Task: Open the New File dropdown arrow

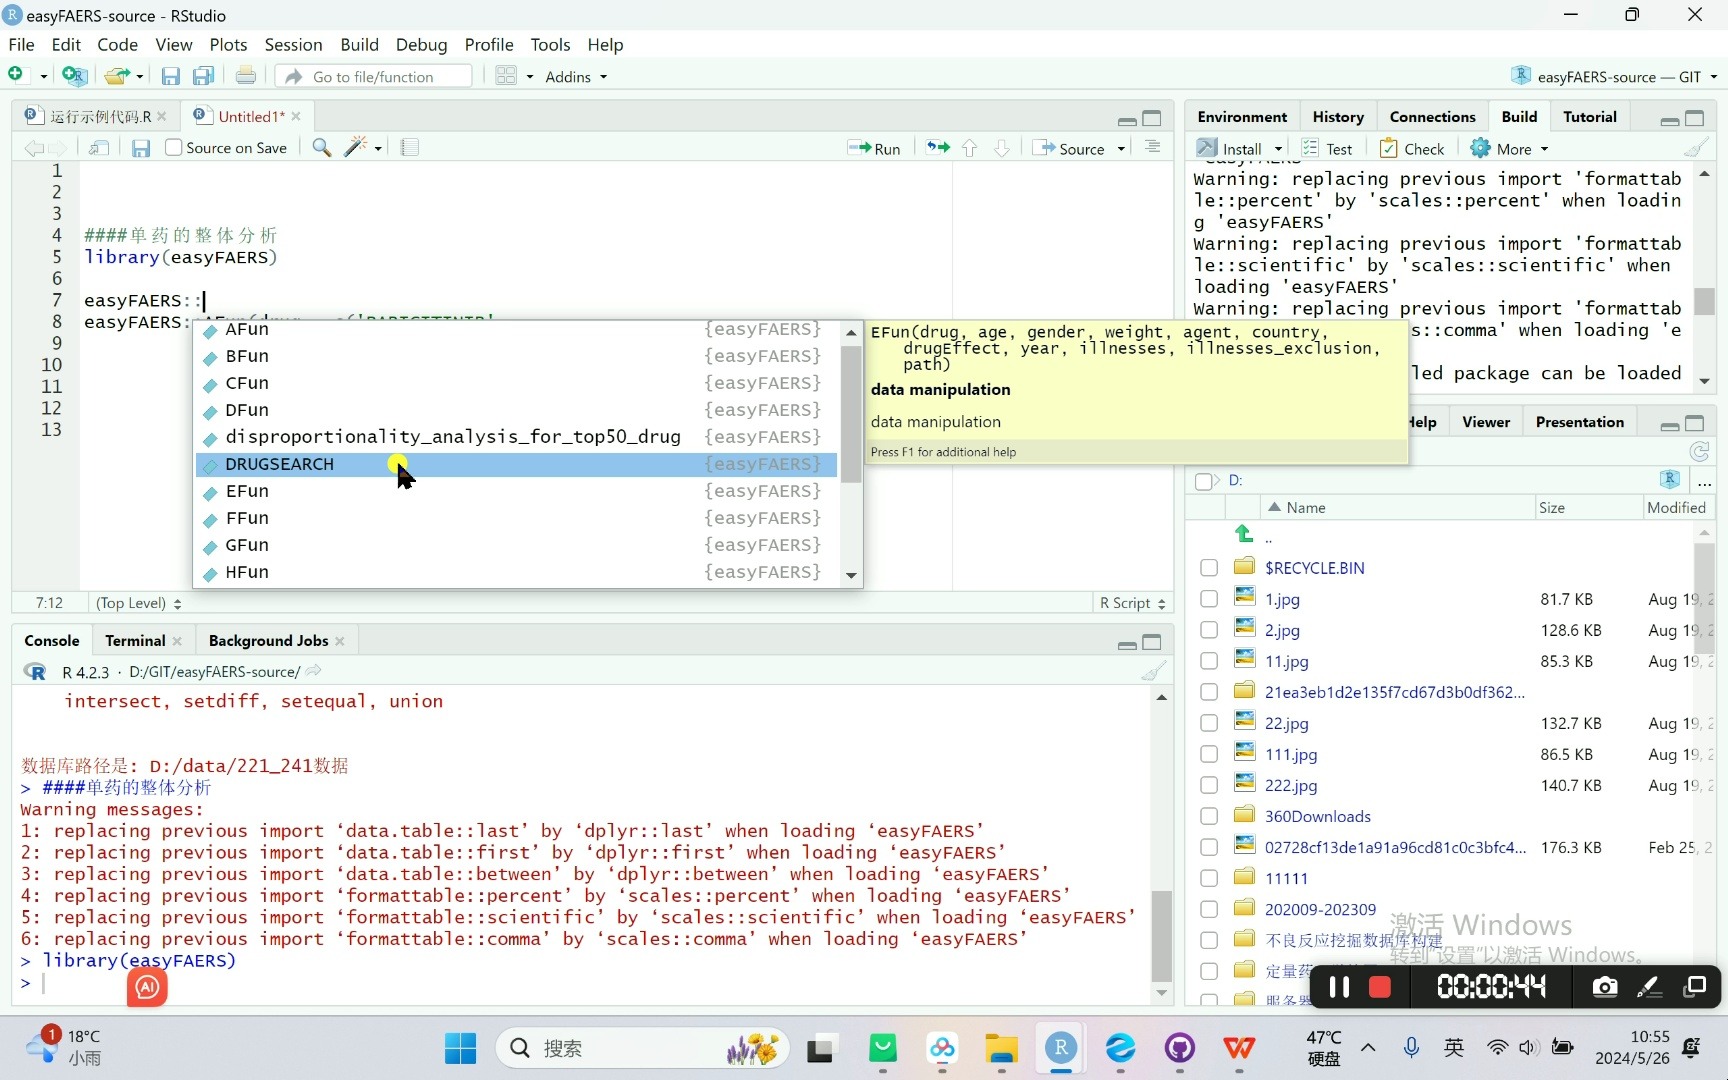Action: pos(43,76)
